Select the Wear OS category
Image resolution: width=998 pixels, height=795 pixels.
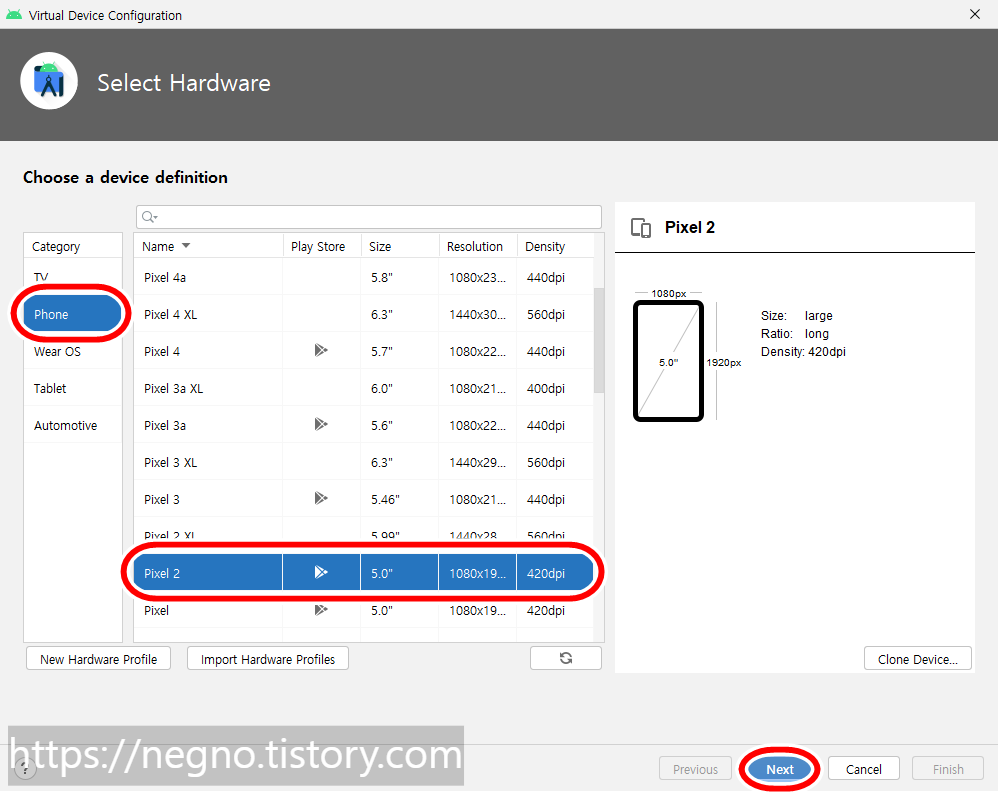[73, 351]
